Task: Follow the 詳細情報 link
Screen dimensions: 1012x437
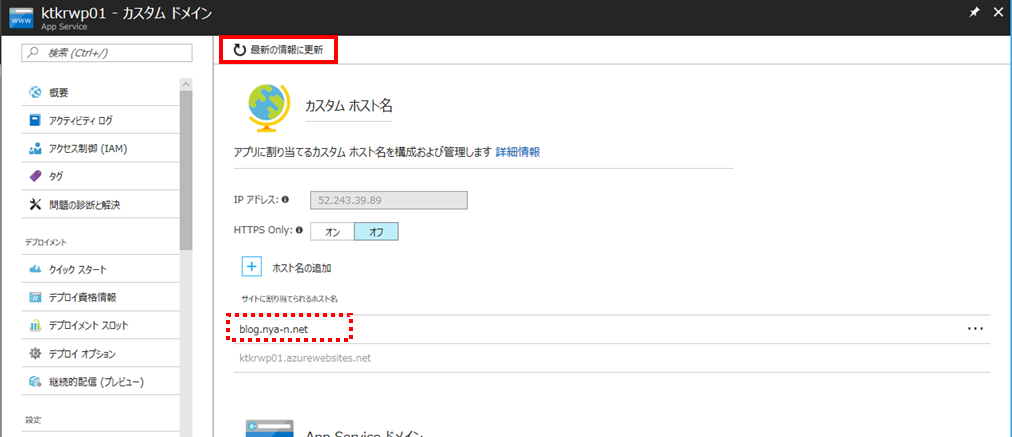Action: point(518,152)
